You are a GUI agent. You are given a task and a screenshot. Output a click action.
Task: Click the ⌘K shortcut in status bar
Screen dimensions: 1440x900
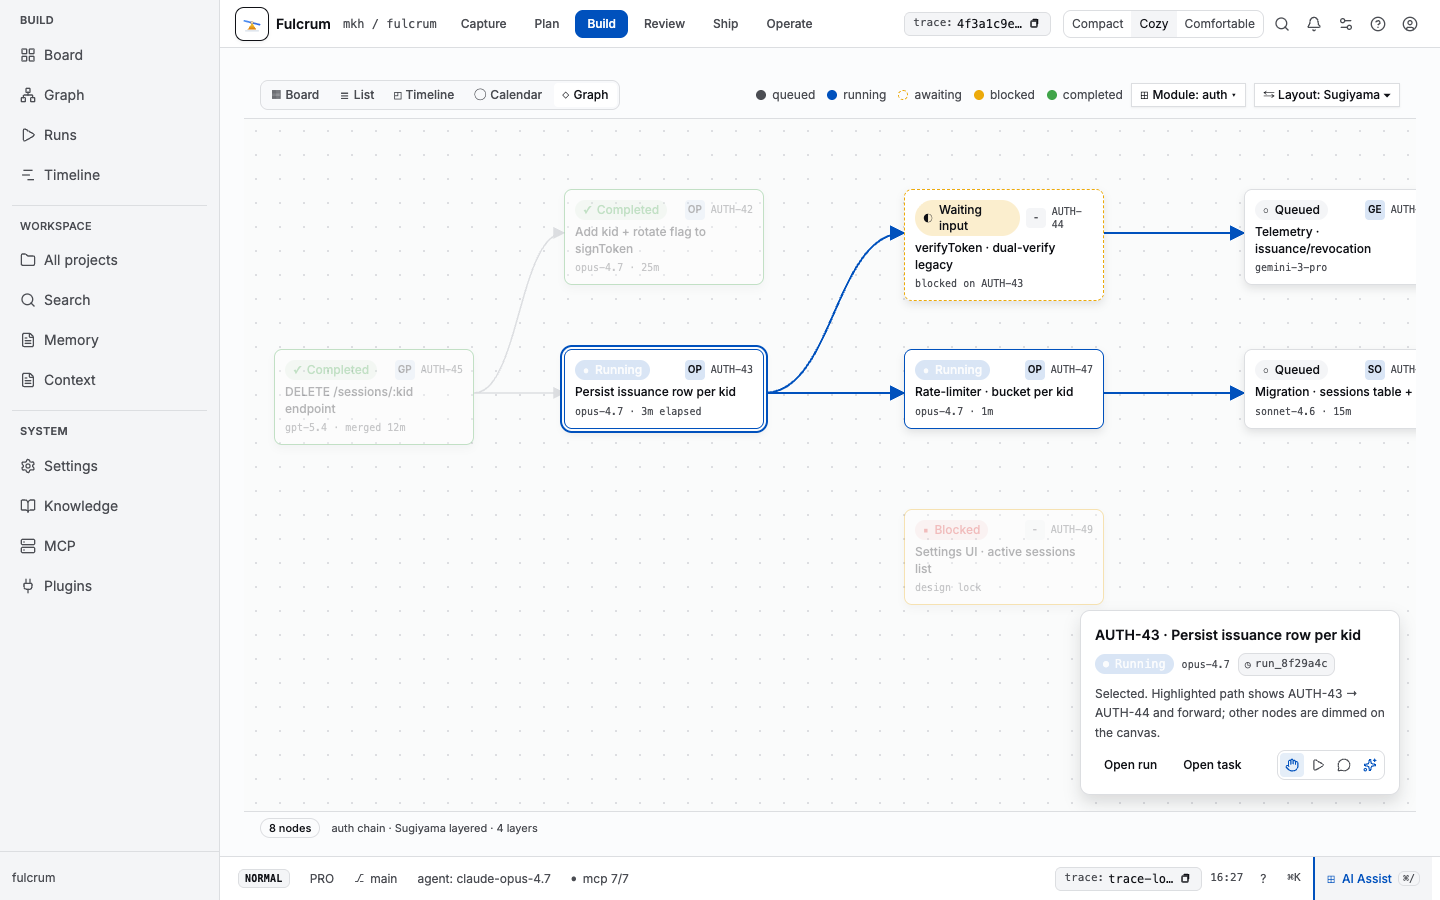point(1293,878)
